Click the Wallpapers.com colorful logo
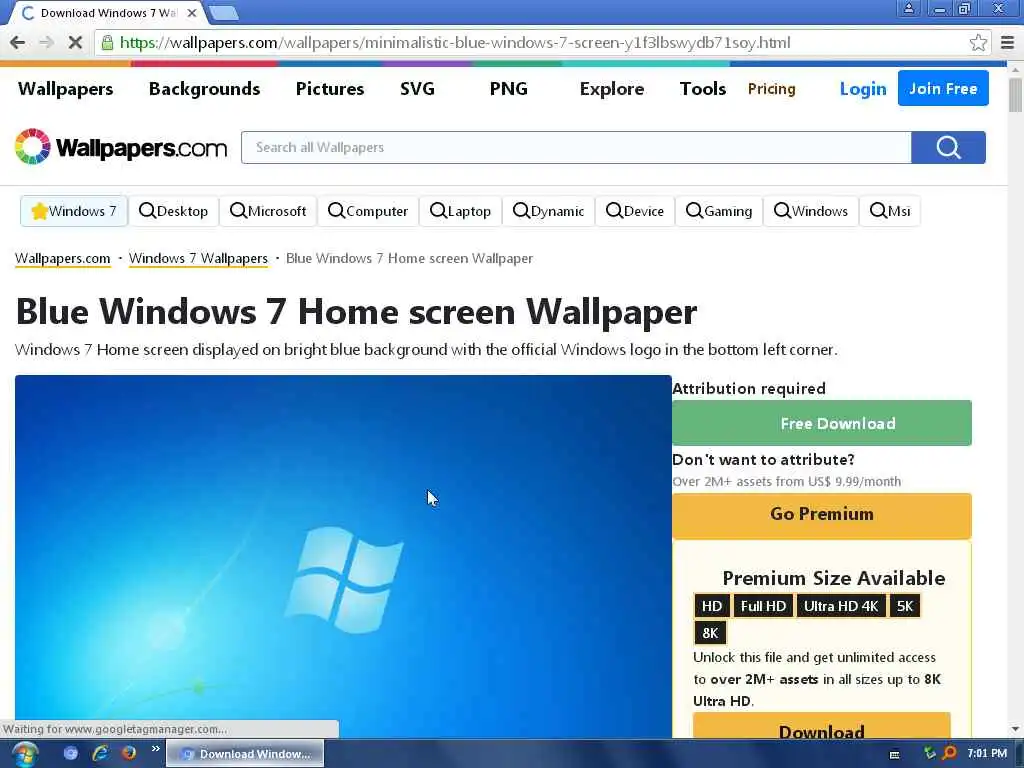Viewport: 1024px width, 768px height. [x=121, y=147]
